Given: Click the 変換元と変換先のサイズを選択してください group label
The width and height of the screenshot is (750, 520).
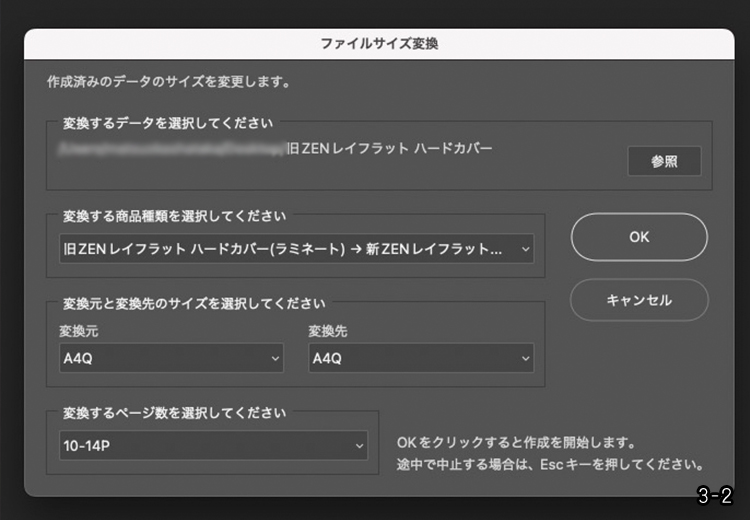Looking at the screenshot, I should (x=194, y=303).
